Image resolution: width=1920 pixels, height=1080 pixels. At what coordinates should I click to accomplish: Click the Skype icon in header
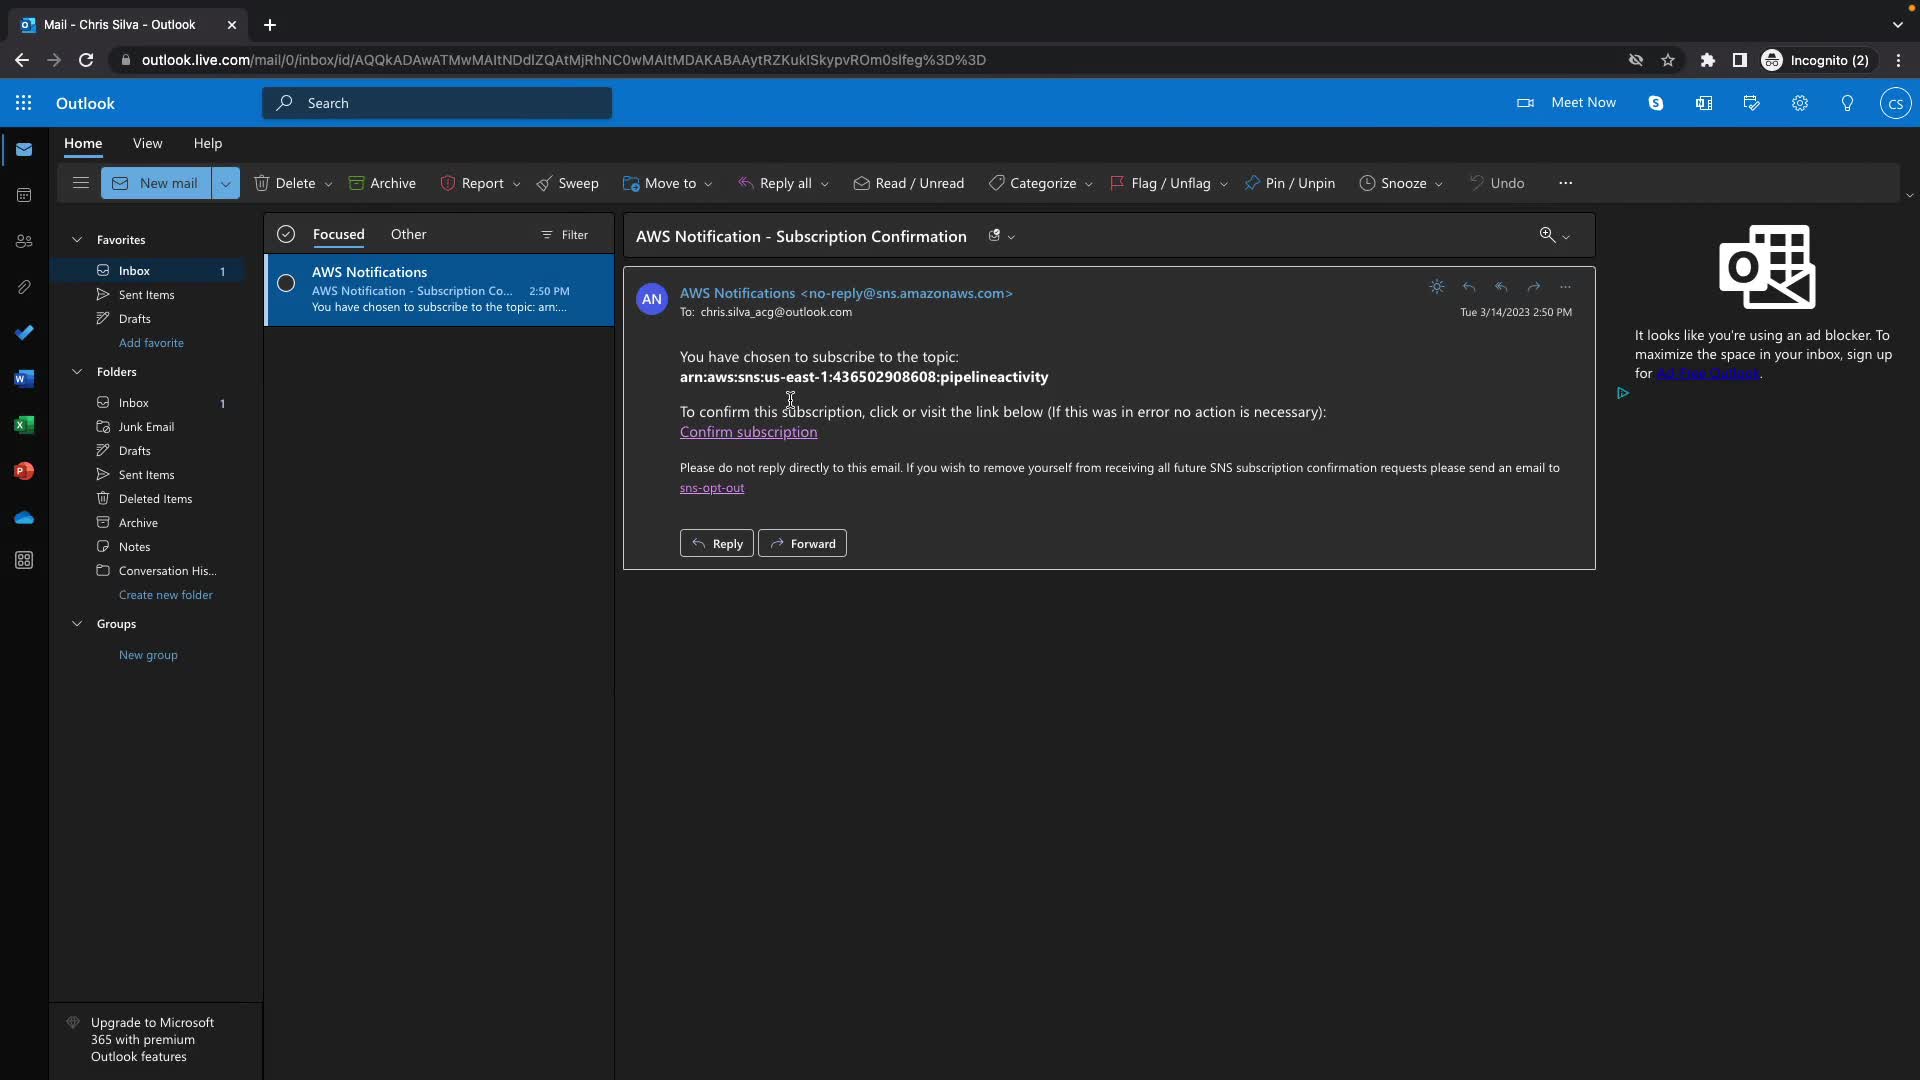click(1656, 103)
